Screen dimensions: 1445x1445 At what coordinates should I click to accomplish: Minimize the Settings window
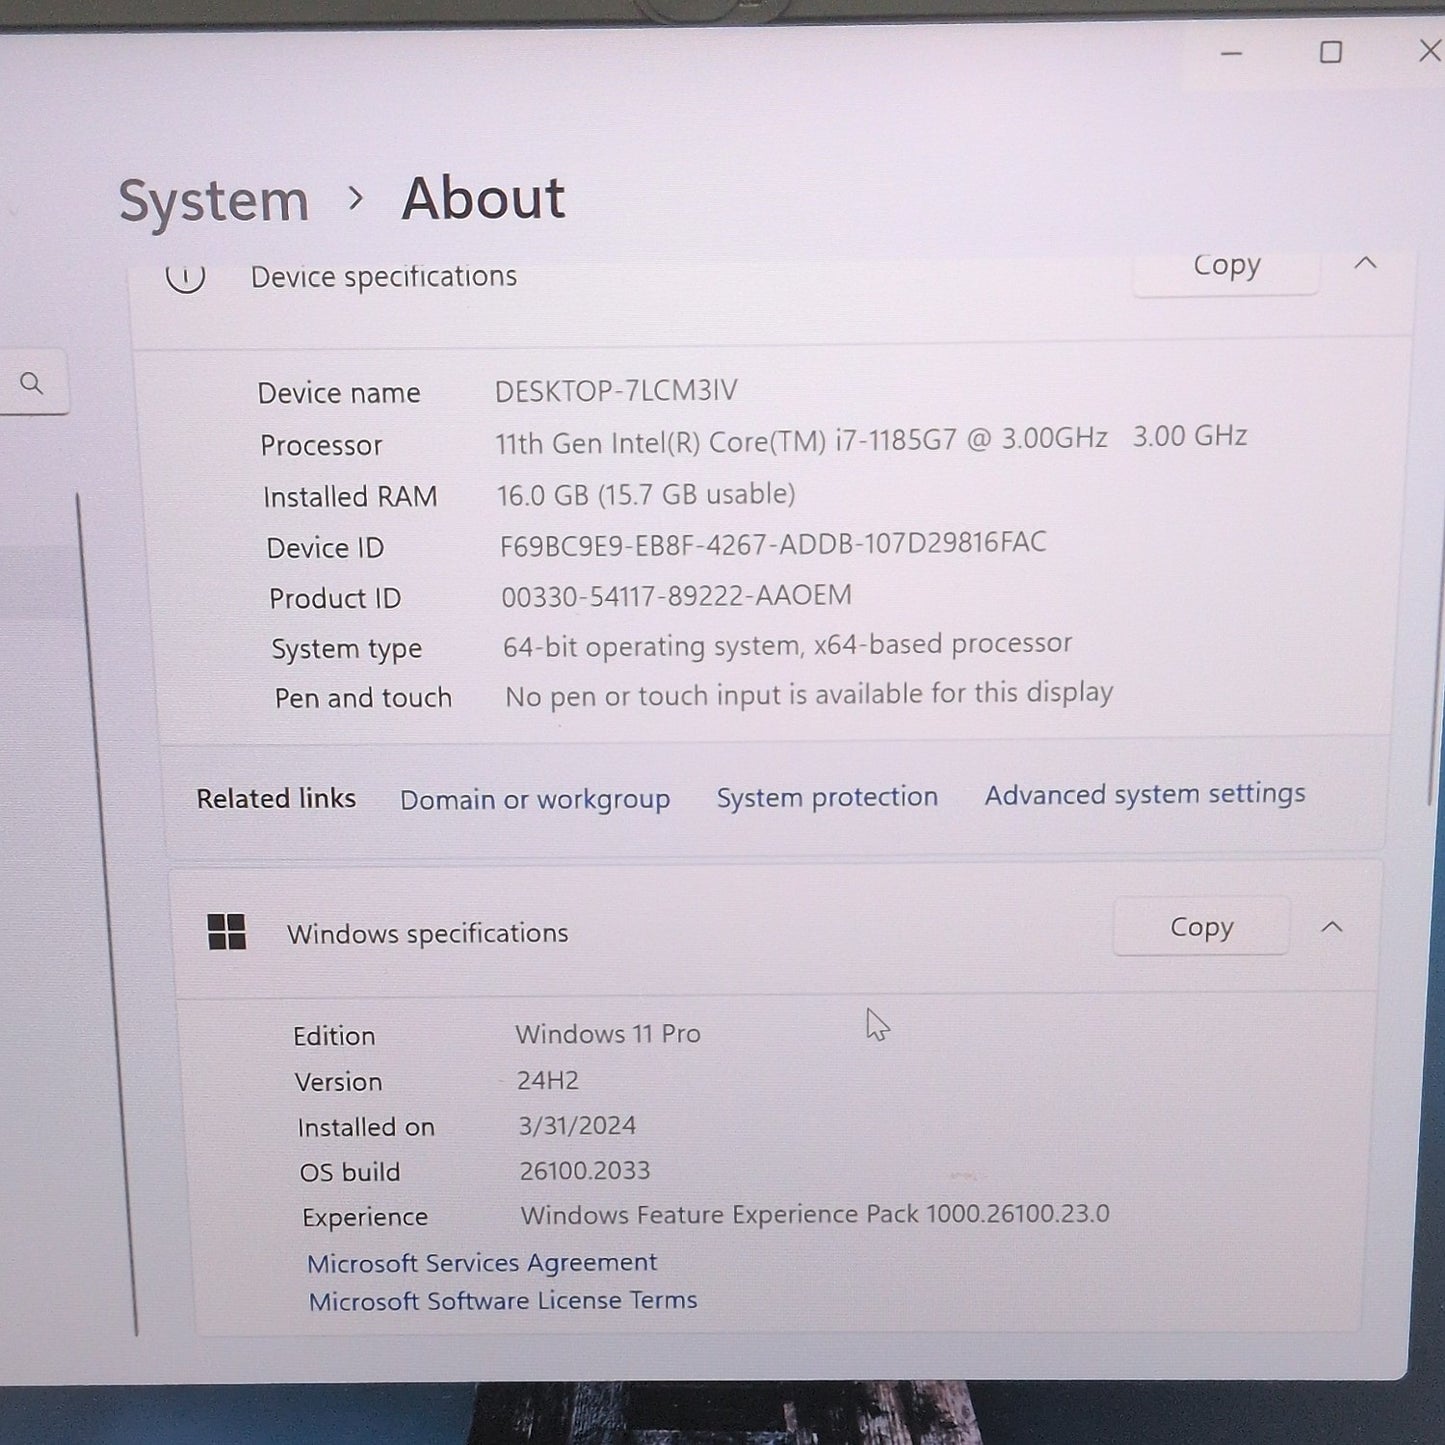click(x=1232, y=53)
